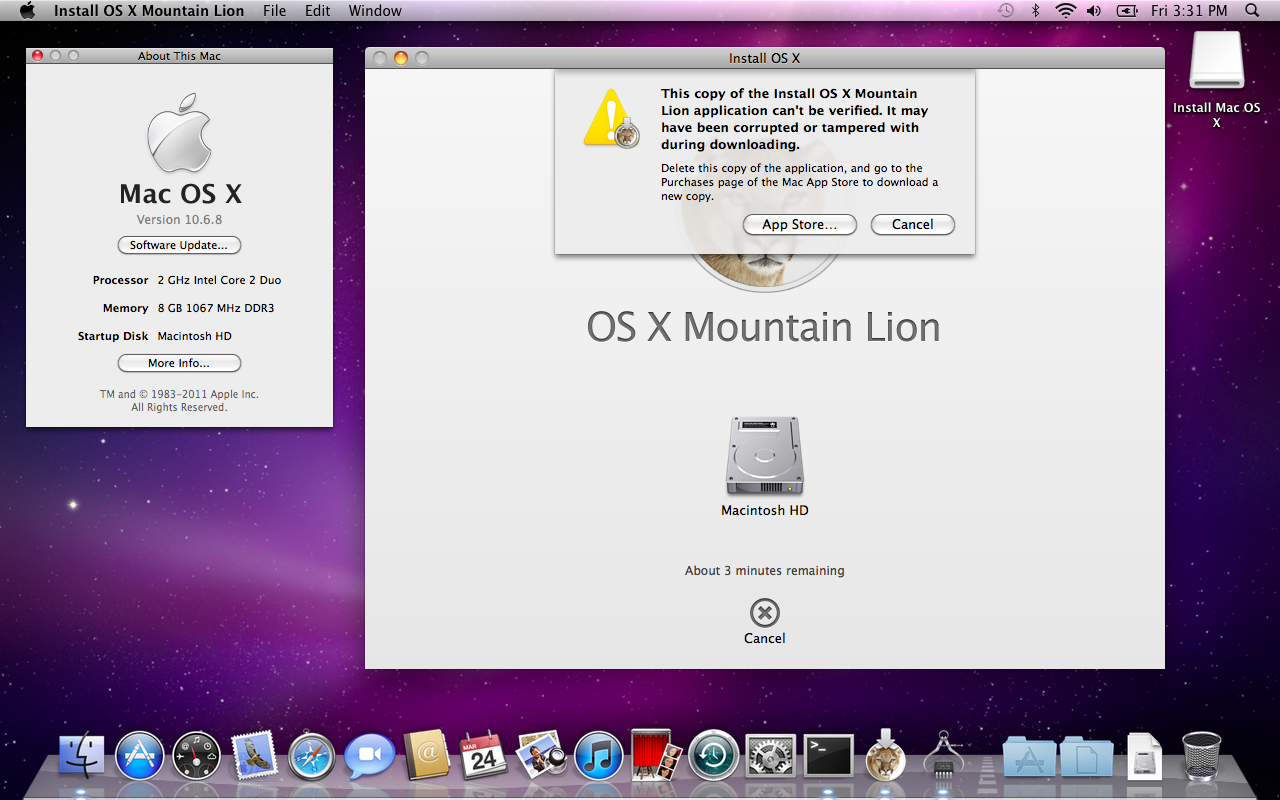Click the Software Update... button
This screenshot has width=1280, height=800.
179,245
